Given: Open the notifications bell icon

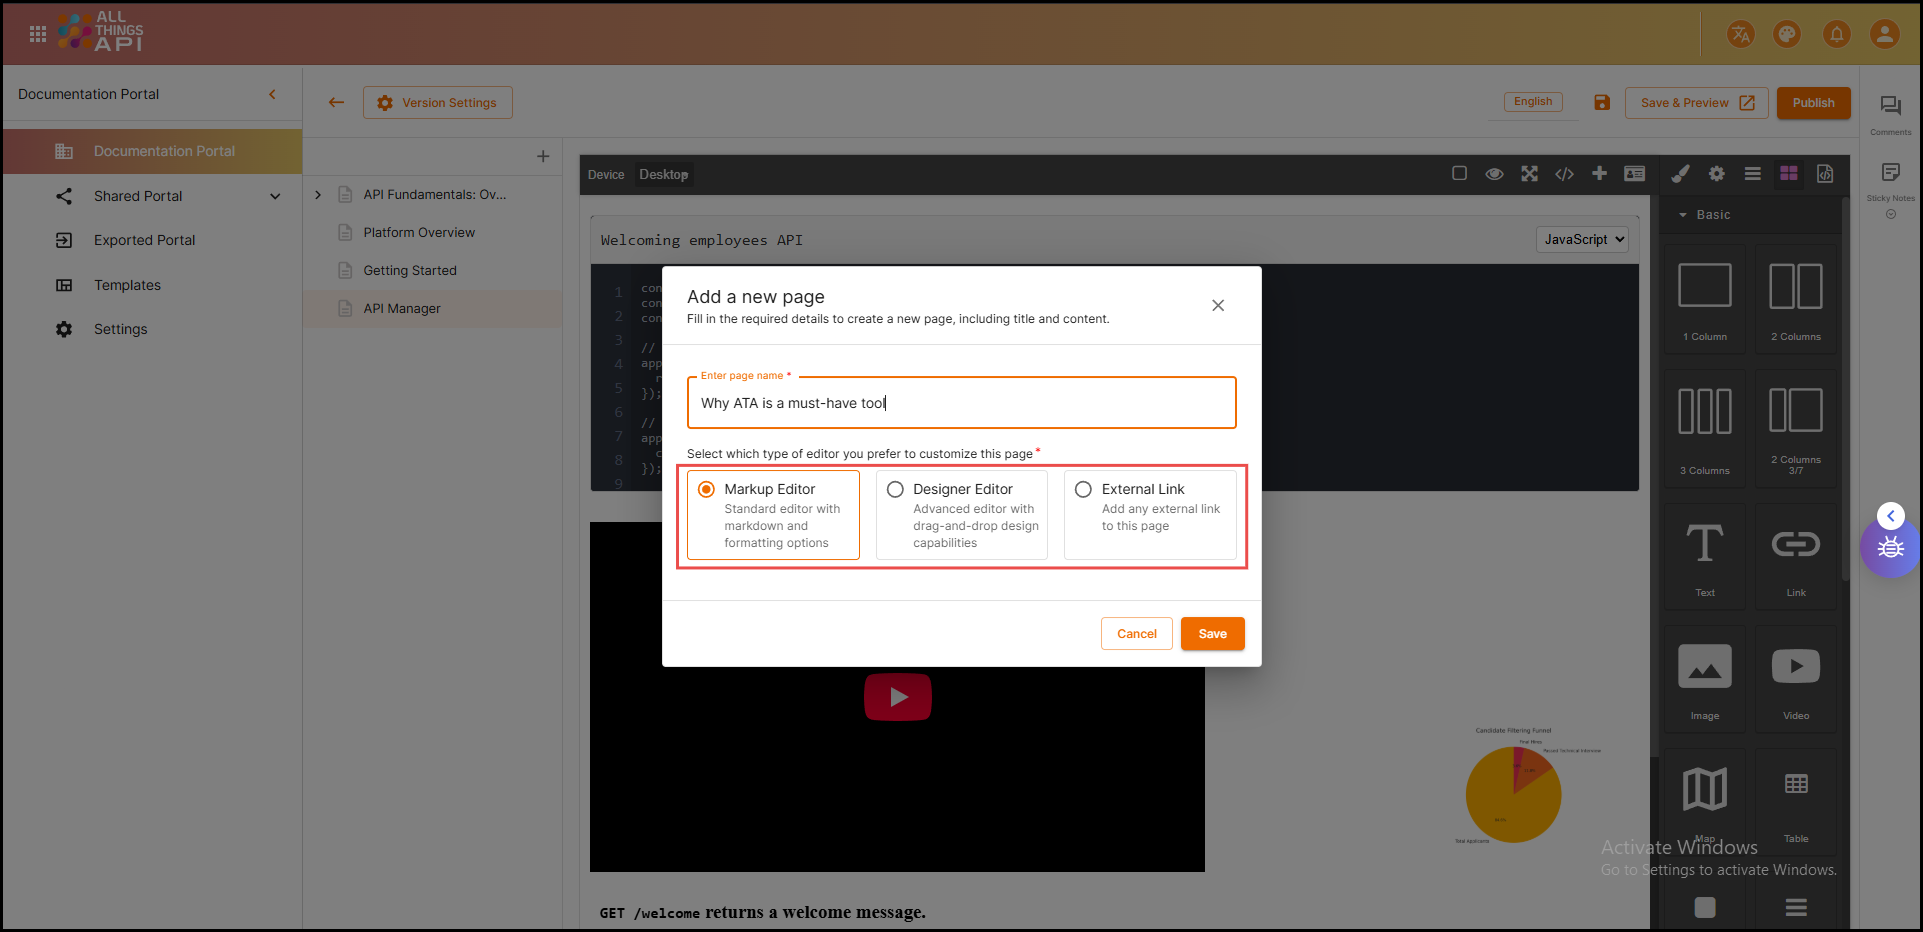Looking at the screenshot, I should (x=1836, y=35).
